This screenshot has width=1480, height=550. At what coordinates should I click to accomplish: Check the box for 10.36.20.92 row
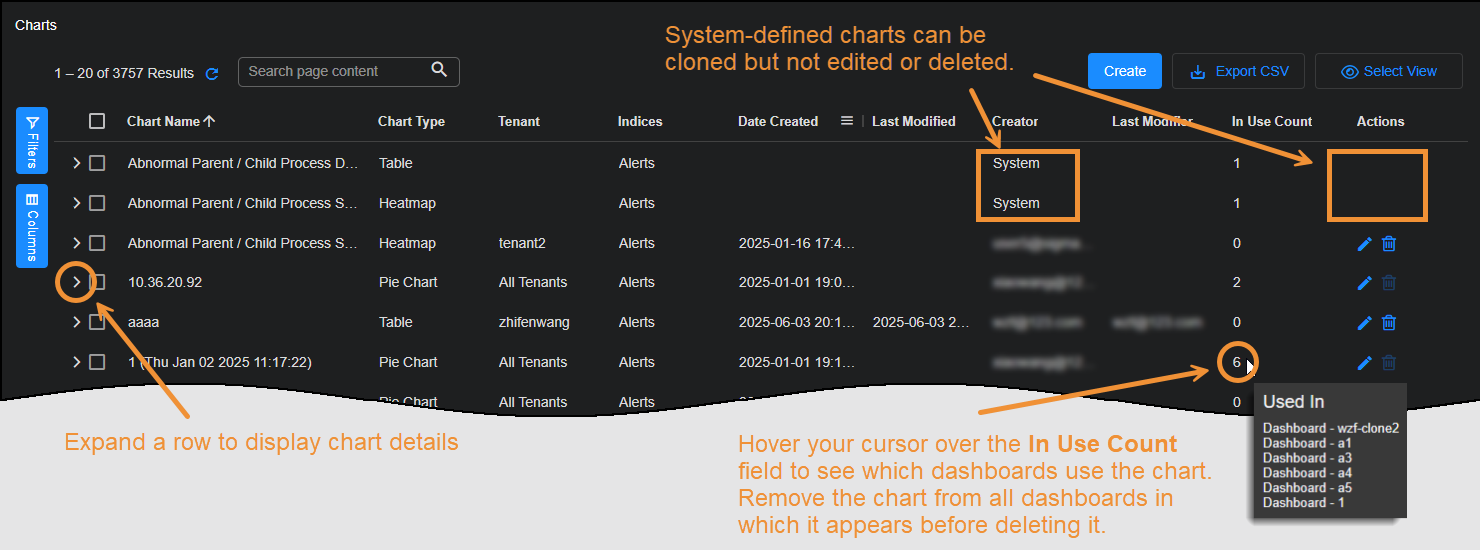97,282
